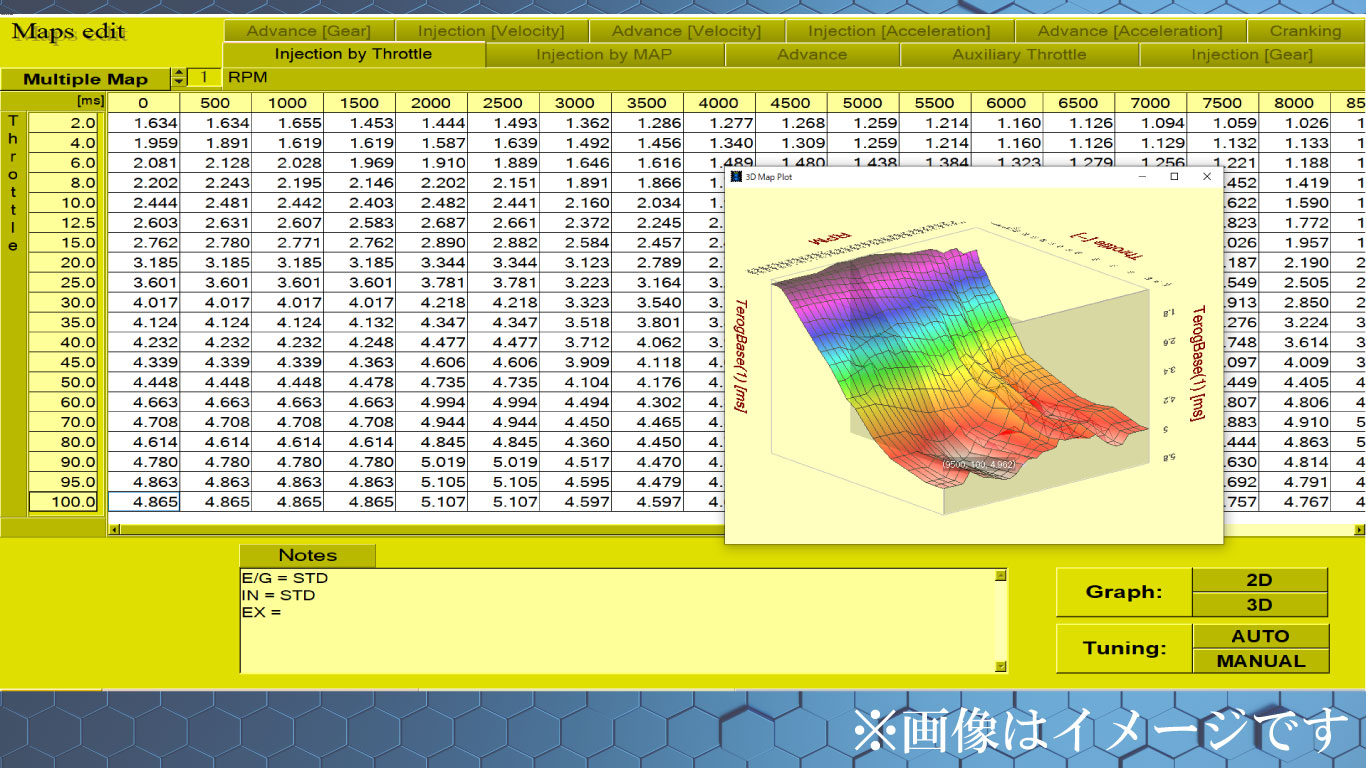Click cell 3.540 in the 3500 RPM column
Viewport: 1366px width, 768px height.
(648, 303)
